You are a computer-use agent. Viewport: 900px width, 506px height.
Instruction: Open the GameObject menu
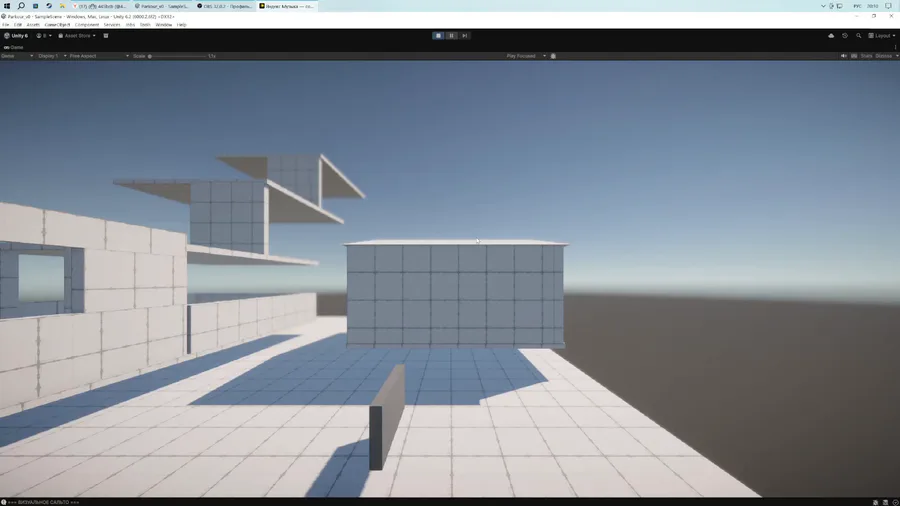[57, 25]
